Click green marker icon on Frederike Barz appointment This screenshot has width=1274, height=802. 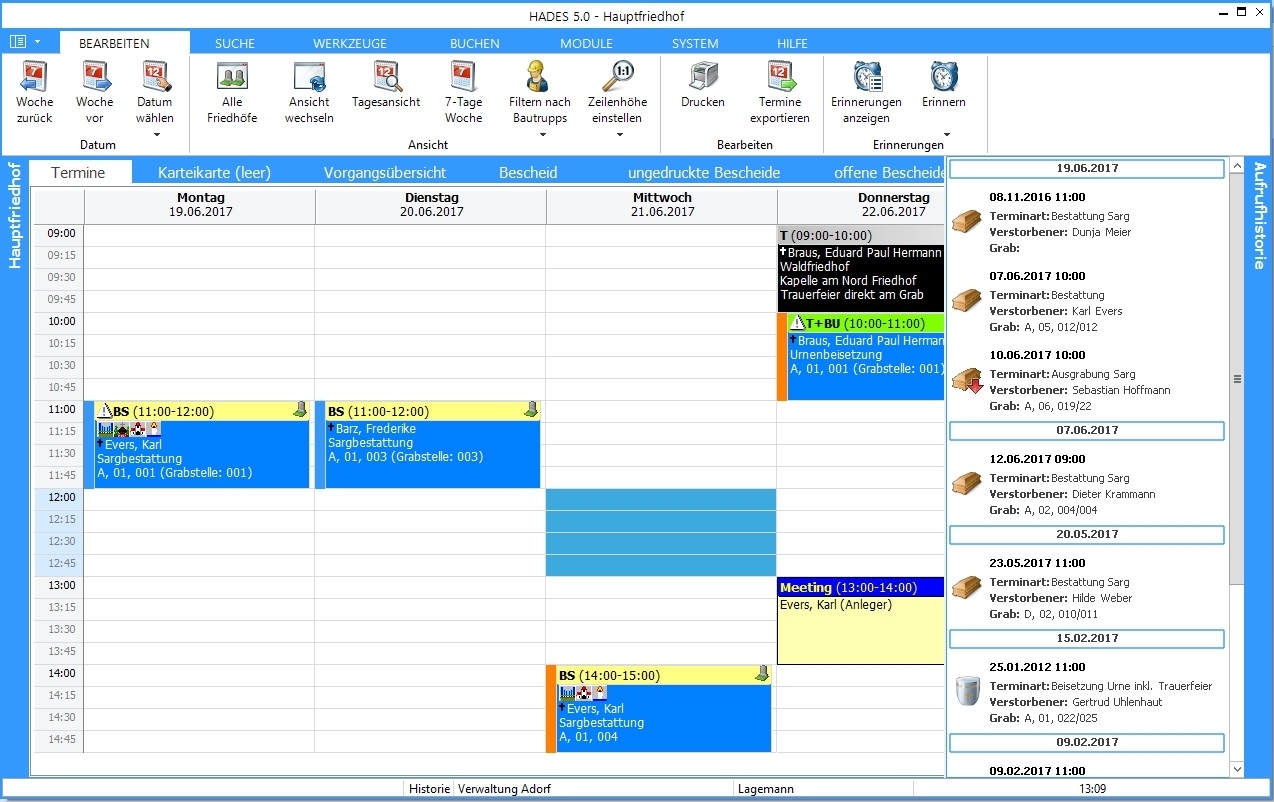[531, 410]
